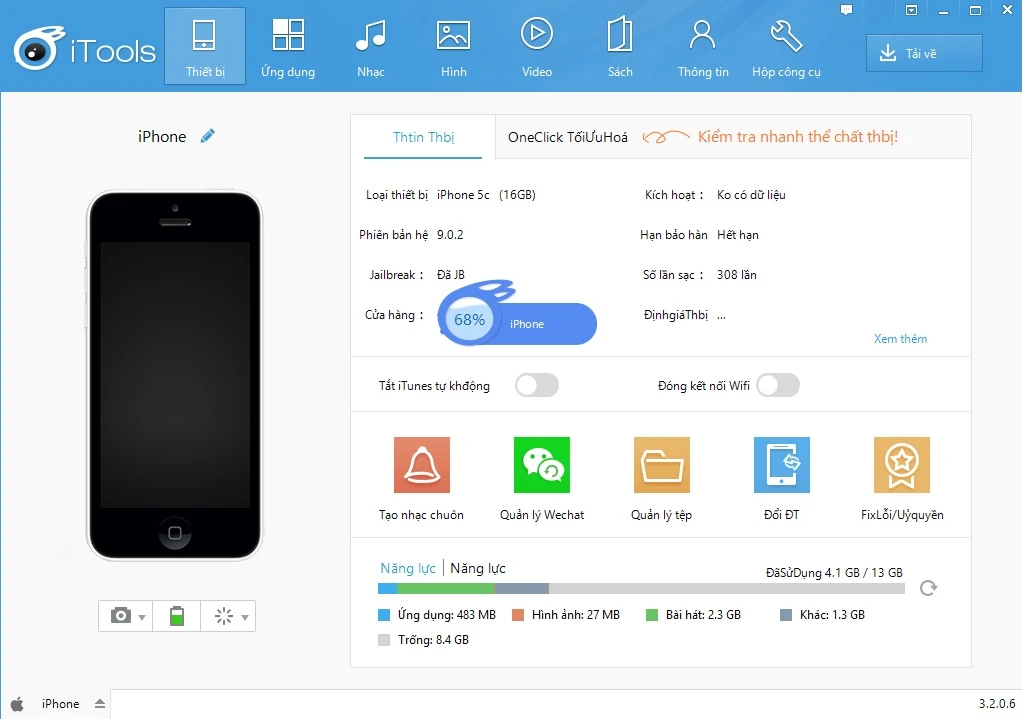Launch the Đổi ĐT phone transfer tool

(x=781, y=478)
